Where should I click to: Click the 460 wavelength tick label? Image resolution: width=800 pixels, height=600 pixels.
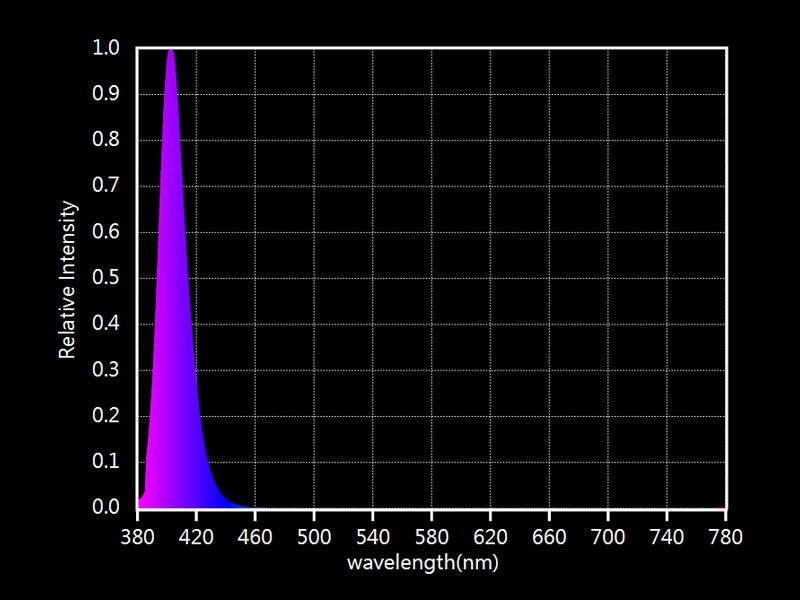[x=255, y=537]
